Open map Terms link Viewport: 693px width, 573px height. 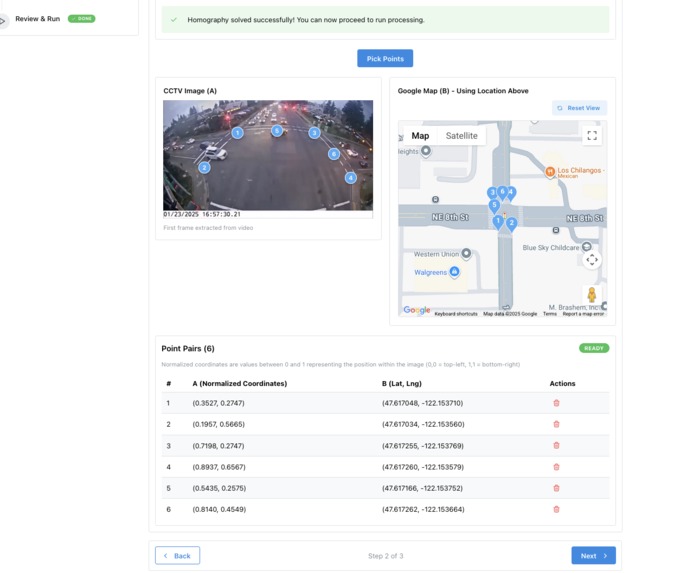coord(550,314)
